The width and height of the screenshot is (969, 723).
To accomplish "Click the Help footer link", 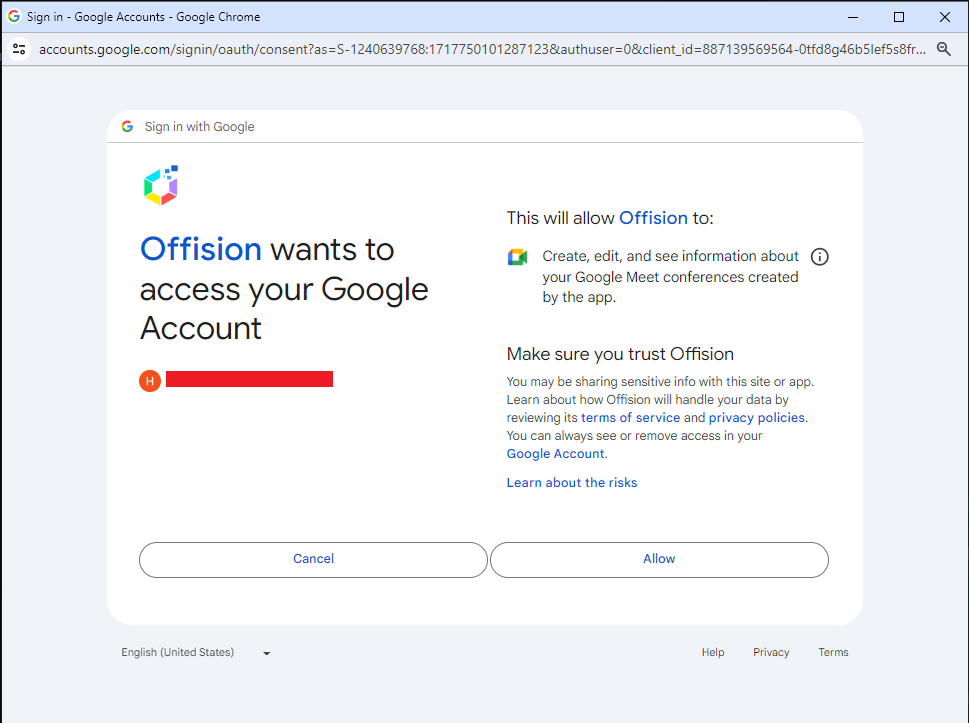I will (713, 653).
